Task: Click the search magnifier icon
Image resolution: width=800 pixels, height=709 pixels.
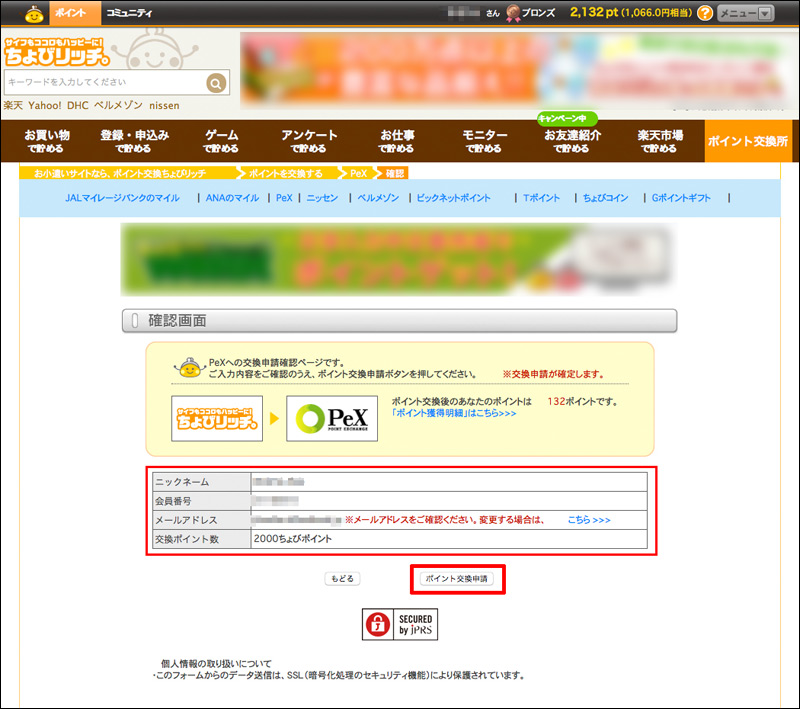Action: point(216,83)
